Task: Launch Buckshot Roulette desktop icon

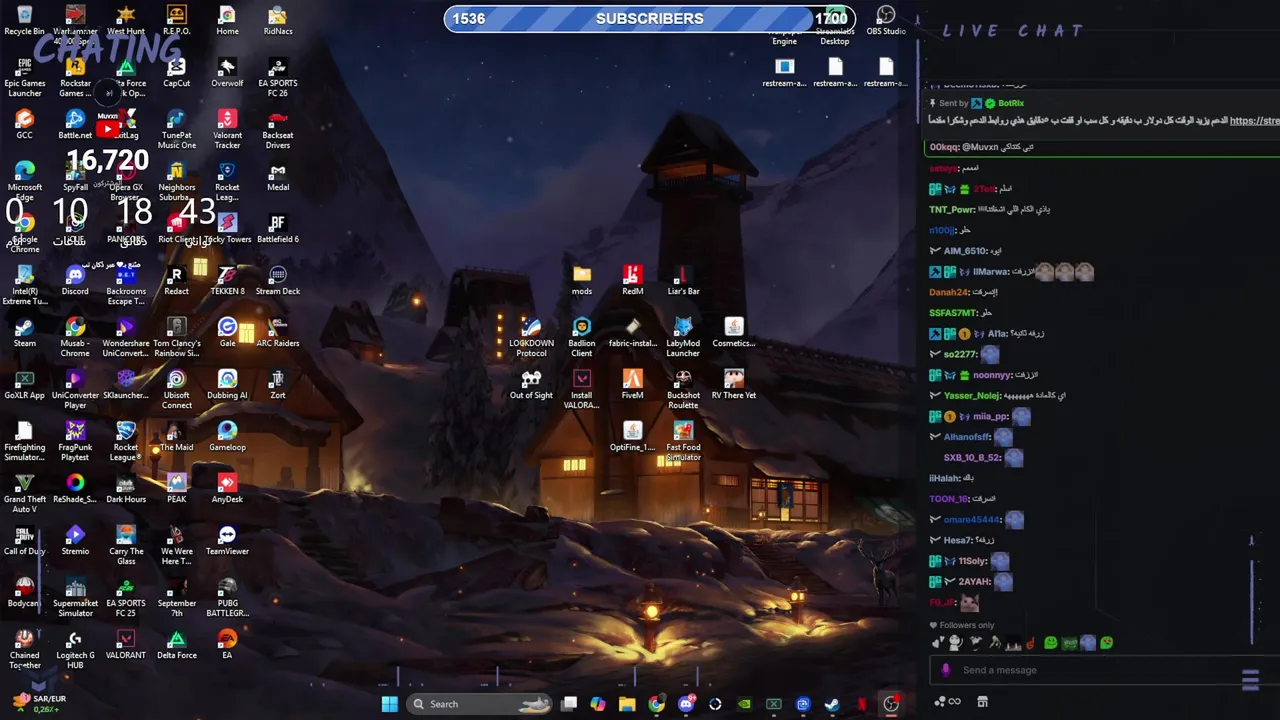Action: [683, 389]
